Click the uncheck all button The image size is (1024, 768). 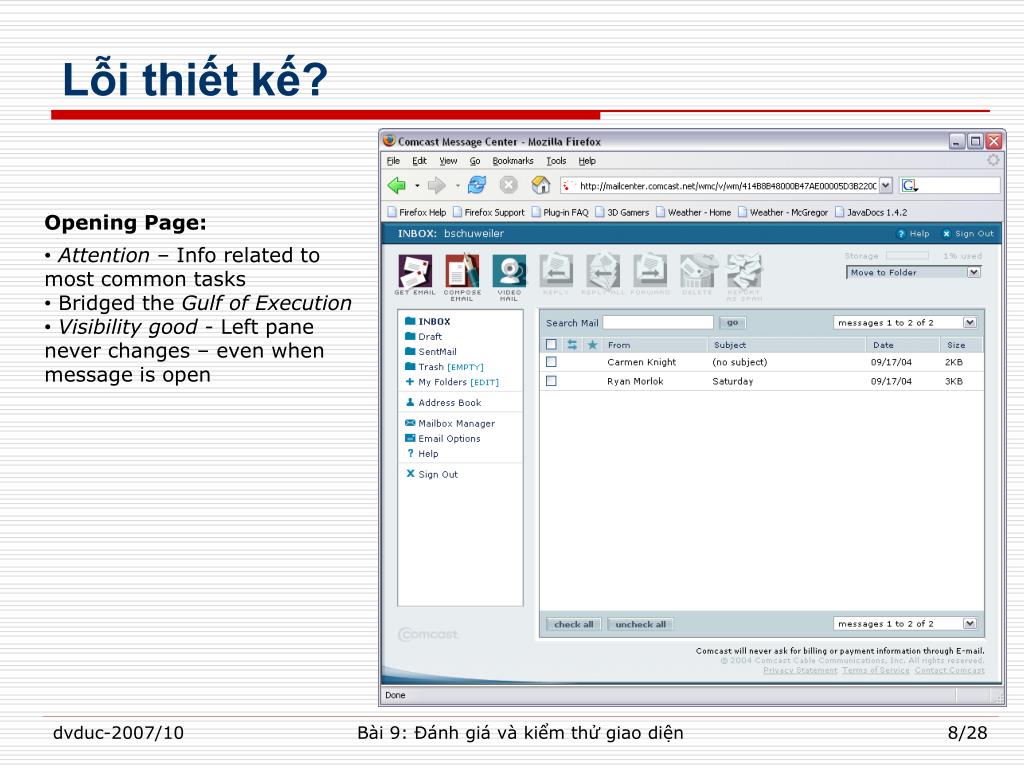(x=641, y=624)
